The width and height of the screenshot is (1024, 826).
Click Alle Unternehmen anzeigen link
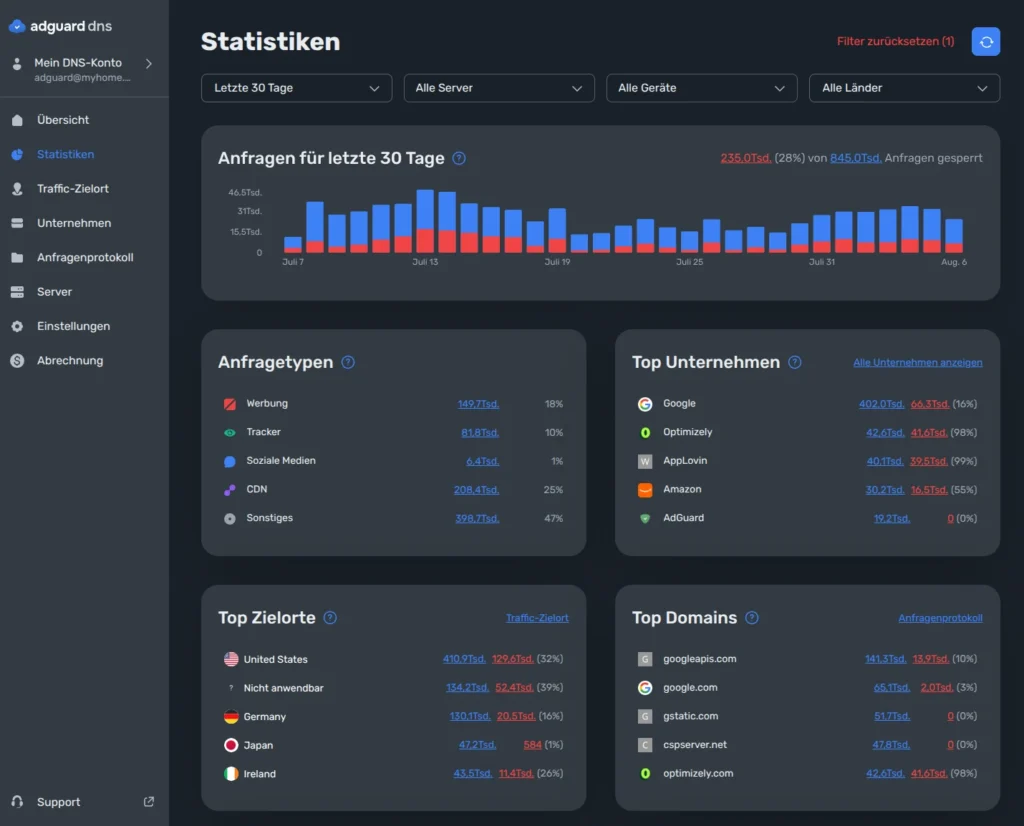coord(918,363)
